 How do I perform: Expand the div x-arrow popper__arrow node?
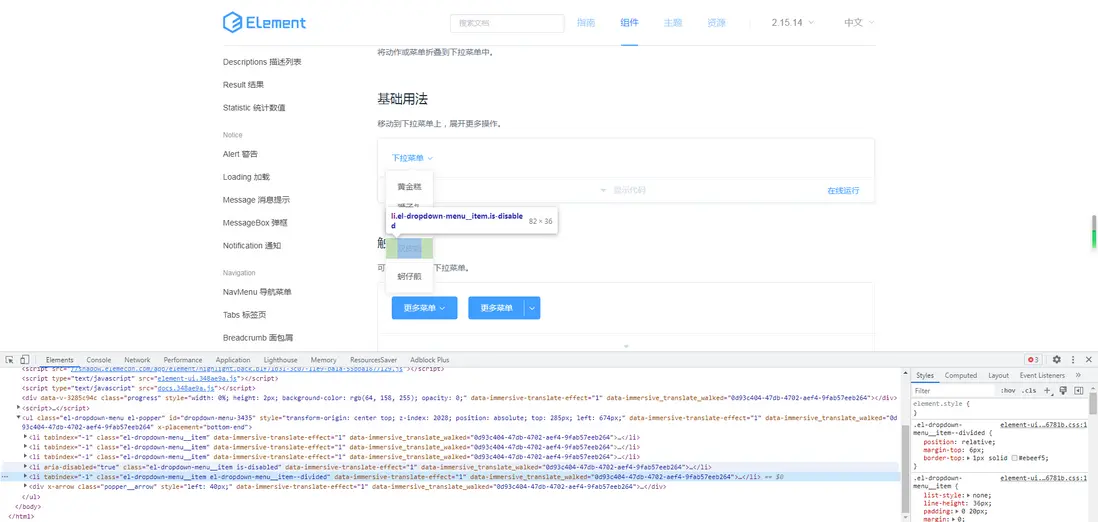26,486
